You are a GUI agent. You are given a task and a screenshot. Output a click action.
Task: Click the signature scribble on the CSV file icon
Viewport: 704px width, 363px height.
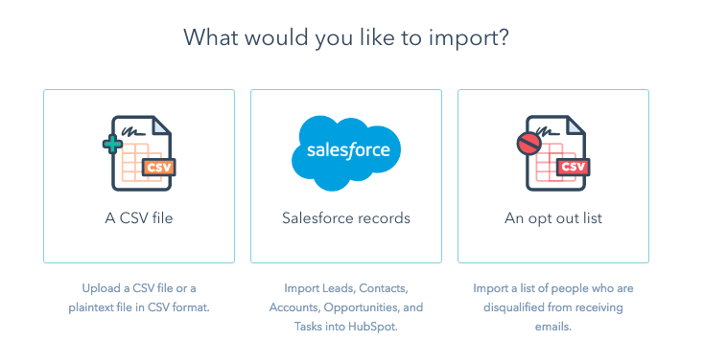[133, 132]
